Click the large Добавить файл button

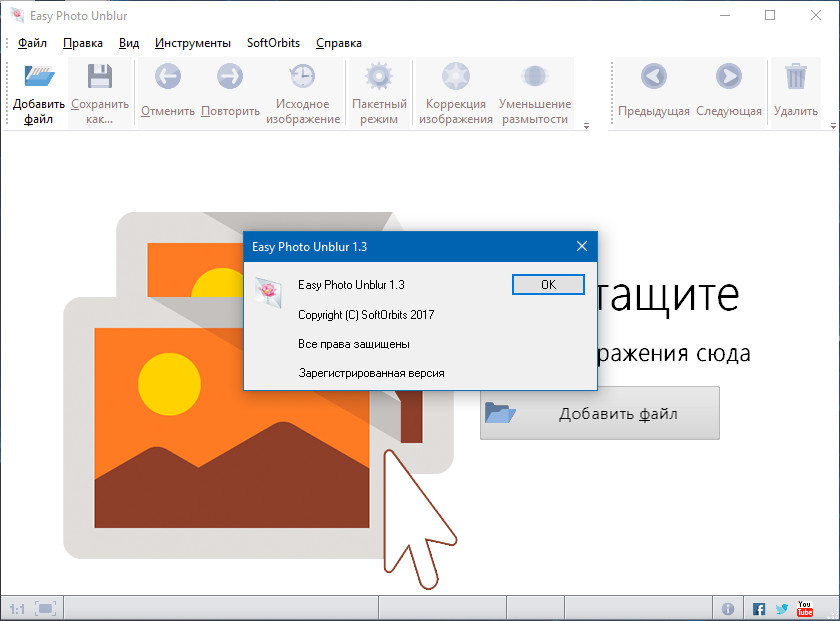click(x=600, y=413)
